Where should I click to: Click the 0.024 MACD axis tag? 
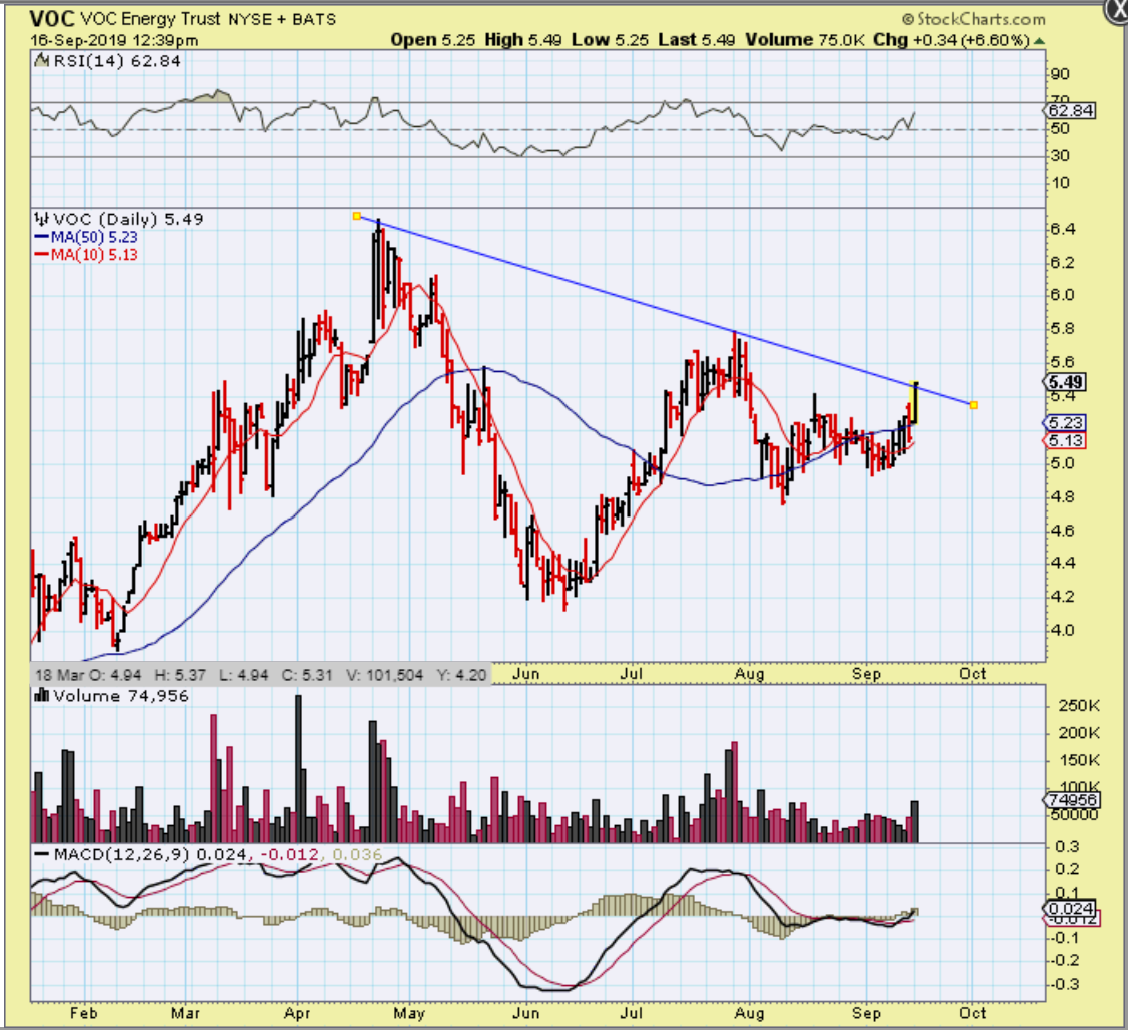[1071, 908]
